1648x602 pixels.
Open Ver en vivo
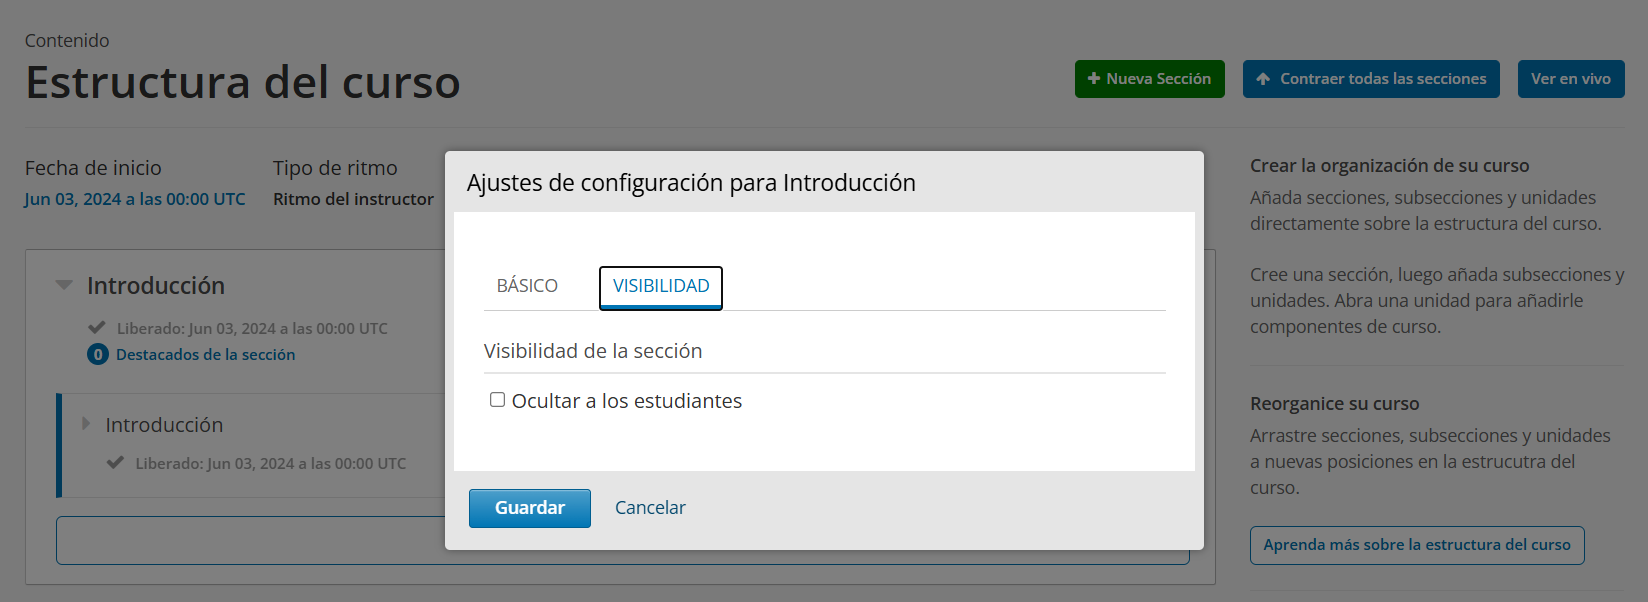1571,79
